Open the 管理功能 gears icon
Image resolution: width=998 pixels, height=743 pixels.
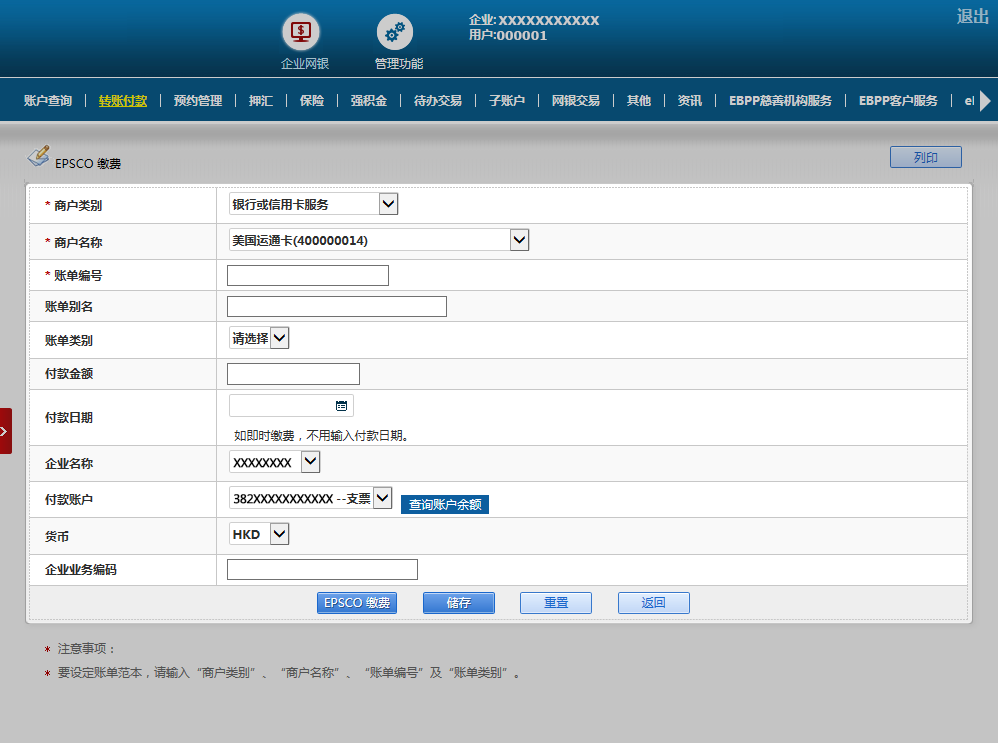pos(394,32)
